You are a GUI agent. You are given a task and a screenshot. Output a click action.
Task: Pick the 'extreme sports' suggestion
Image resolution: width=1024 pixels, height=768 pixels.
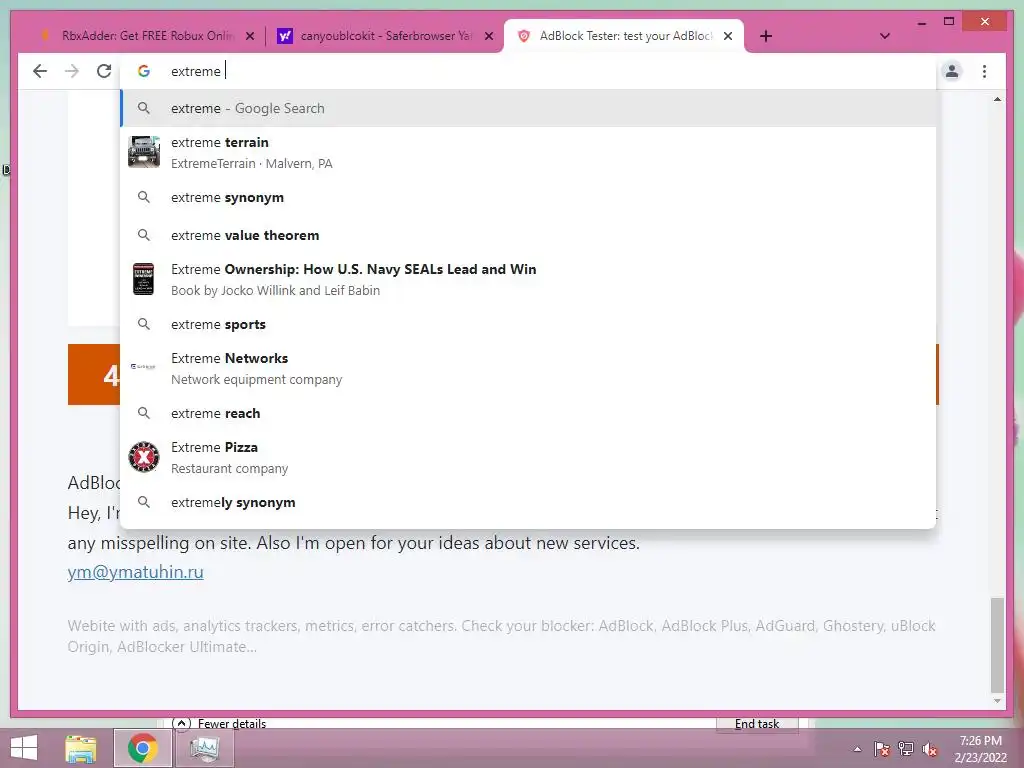click(x=528, y=325)
